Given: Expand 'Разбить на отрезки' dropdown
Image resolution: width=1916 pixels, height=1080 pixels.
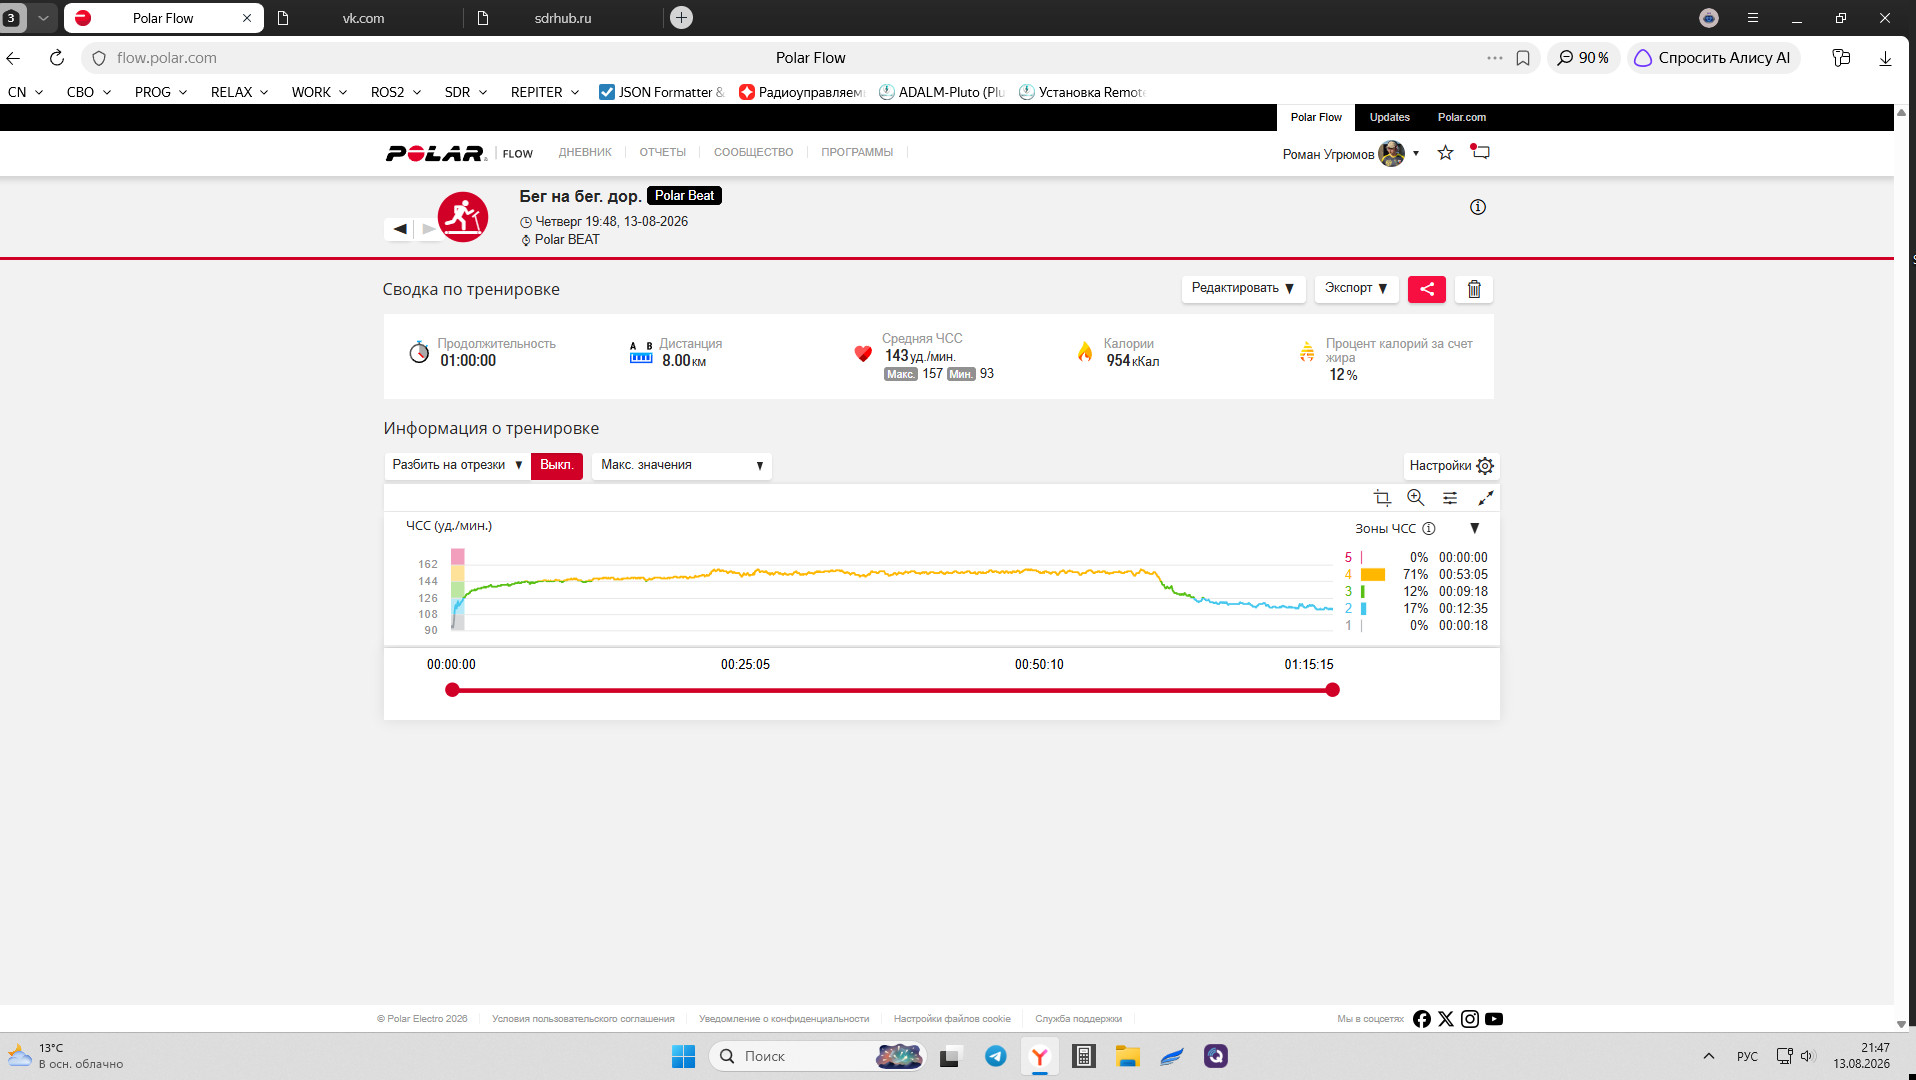Looking at the screenshot, I should pyautogui.click(x=457, y=466).
